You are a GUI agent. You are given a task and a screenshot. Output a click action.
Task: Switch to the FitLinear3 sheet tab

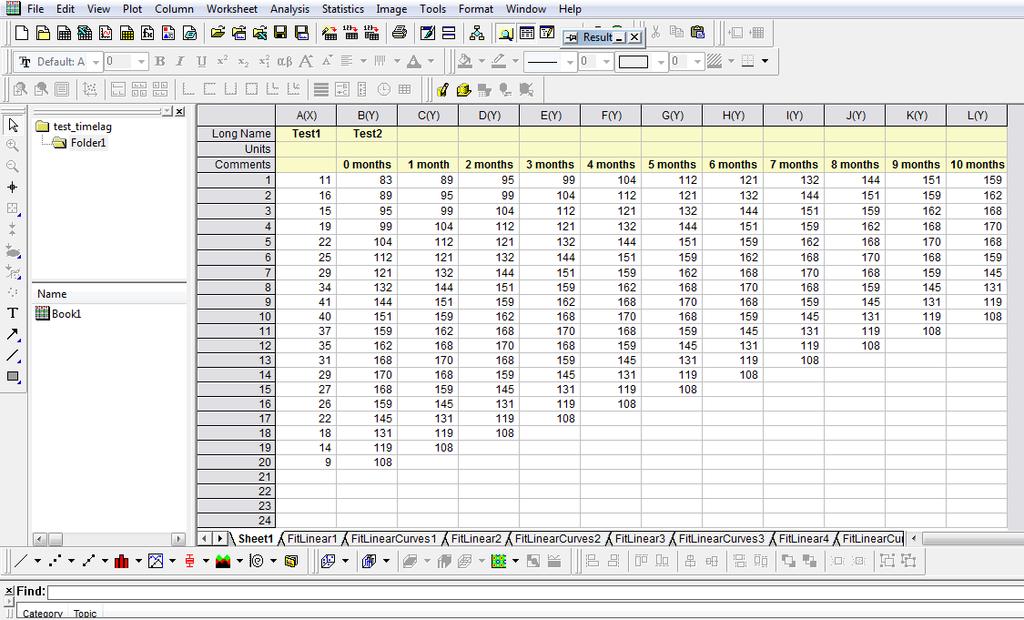click(640, 538)
